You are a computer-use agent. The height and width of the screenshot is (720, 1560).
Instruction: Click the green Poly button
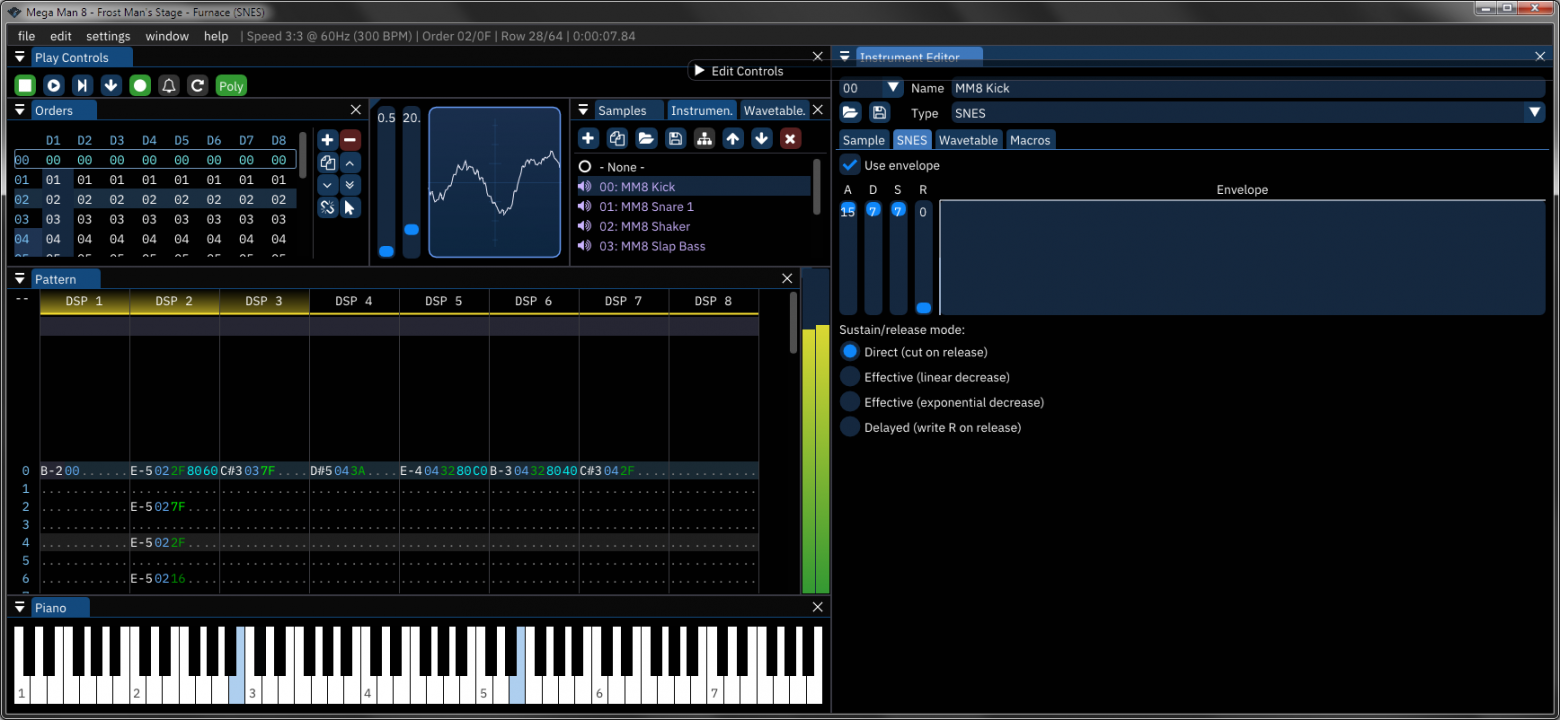231,86
